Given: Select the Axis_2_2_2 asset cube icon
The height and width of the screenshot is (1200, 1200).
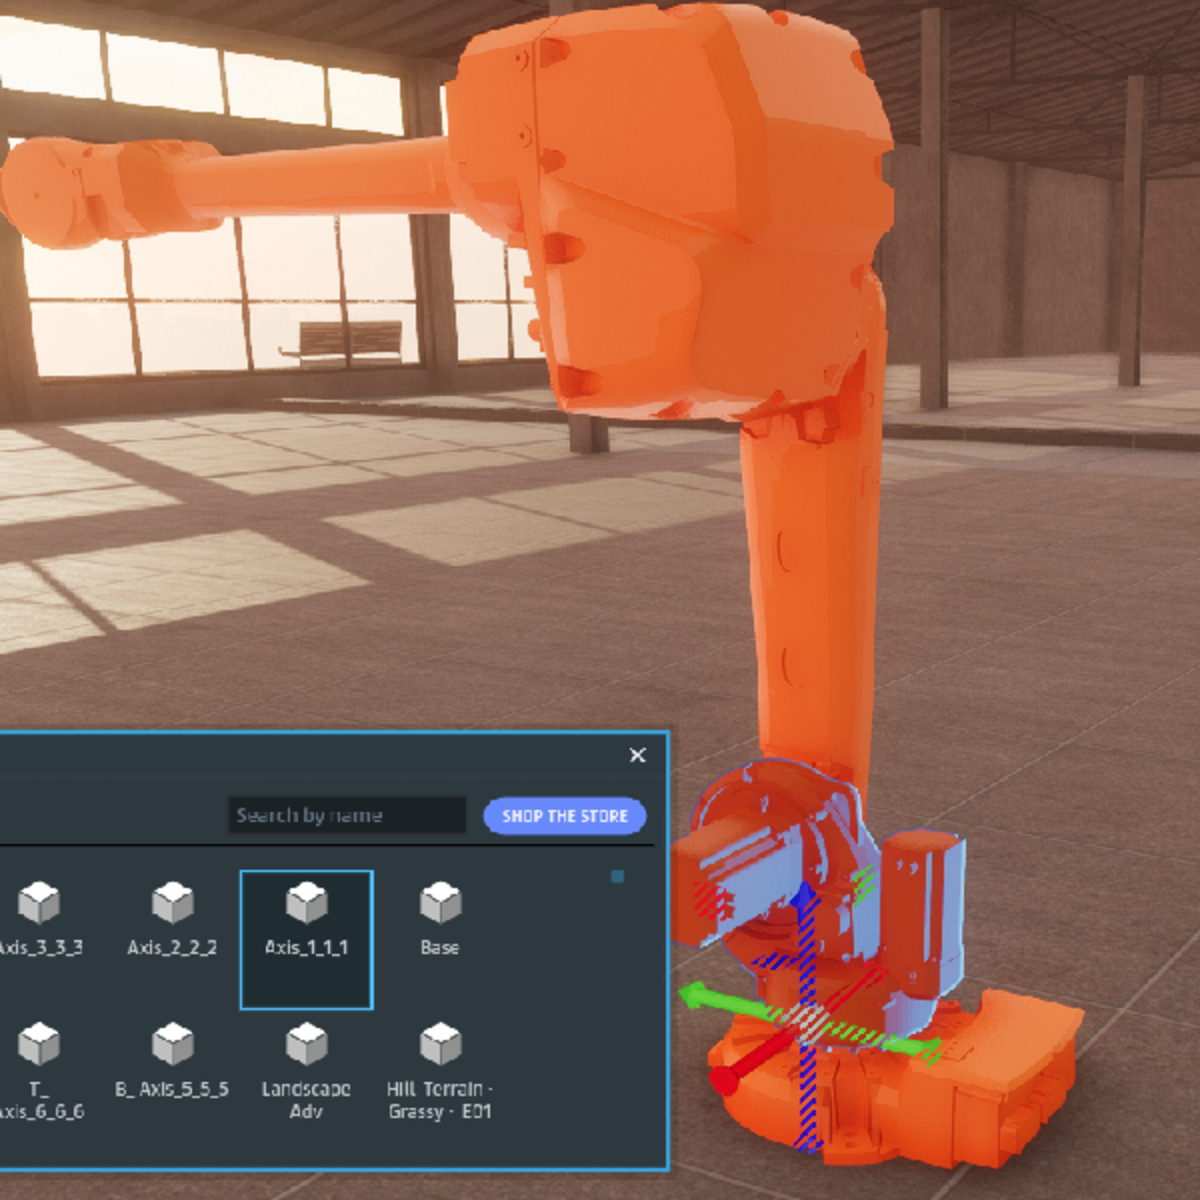Looking at the screenshot, I should pyautogui.click(x=172, y=903).
